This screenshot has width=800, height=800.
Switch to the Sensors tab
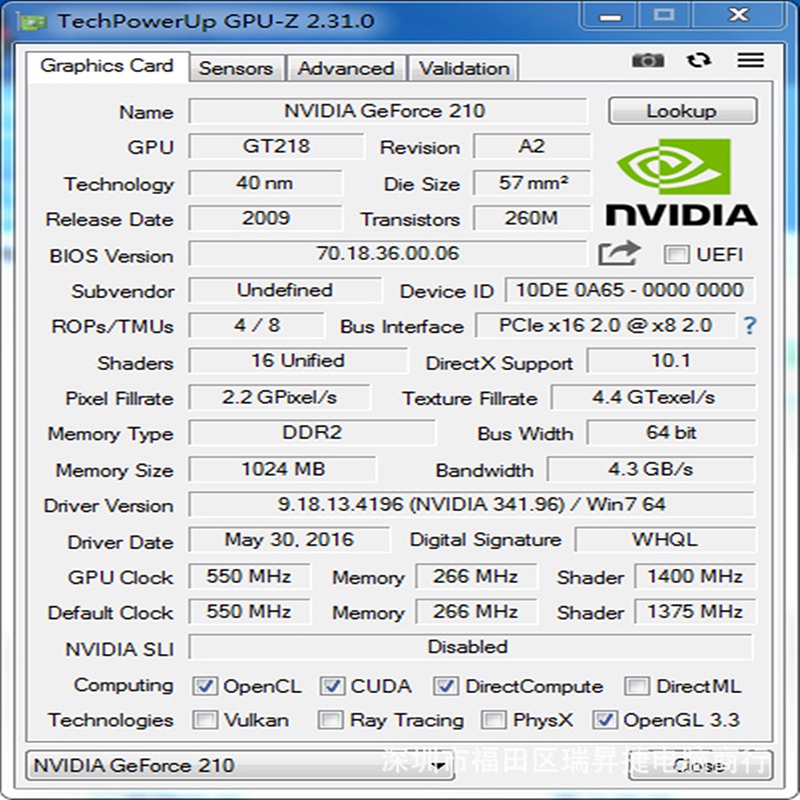(x=237, y=68)
